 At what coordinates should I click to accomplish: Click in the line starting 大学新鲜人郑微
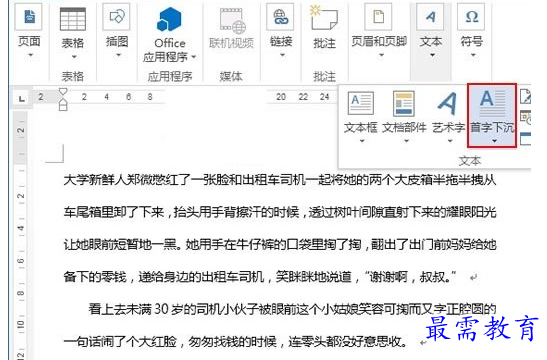(279, 180)
